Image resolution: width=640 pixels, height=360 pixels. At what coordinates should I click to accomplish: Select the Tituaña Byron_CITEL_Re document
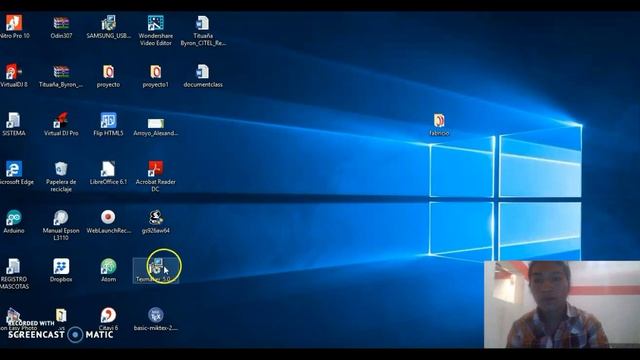coord(203,23)
